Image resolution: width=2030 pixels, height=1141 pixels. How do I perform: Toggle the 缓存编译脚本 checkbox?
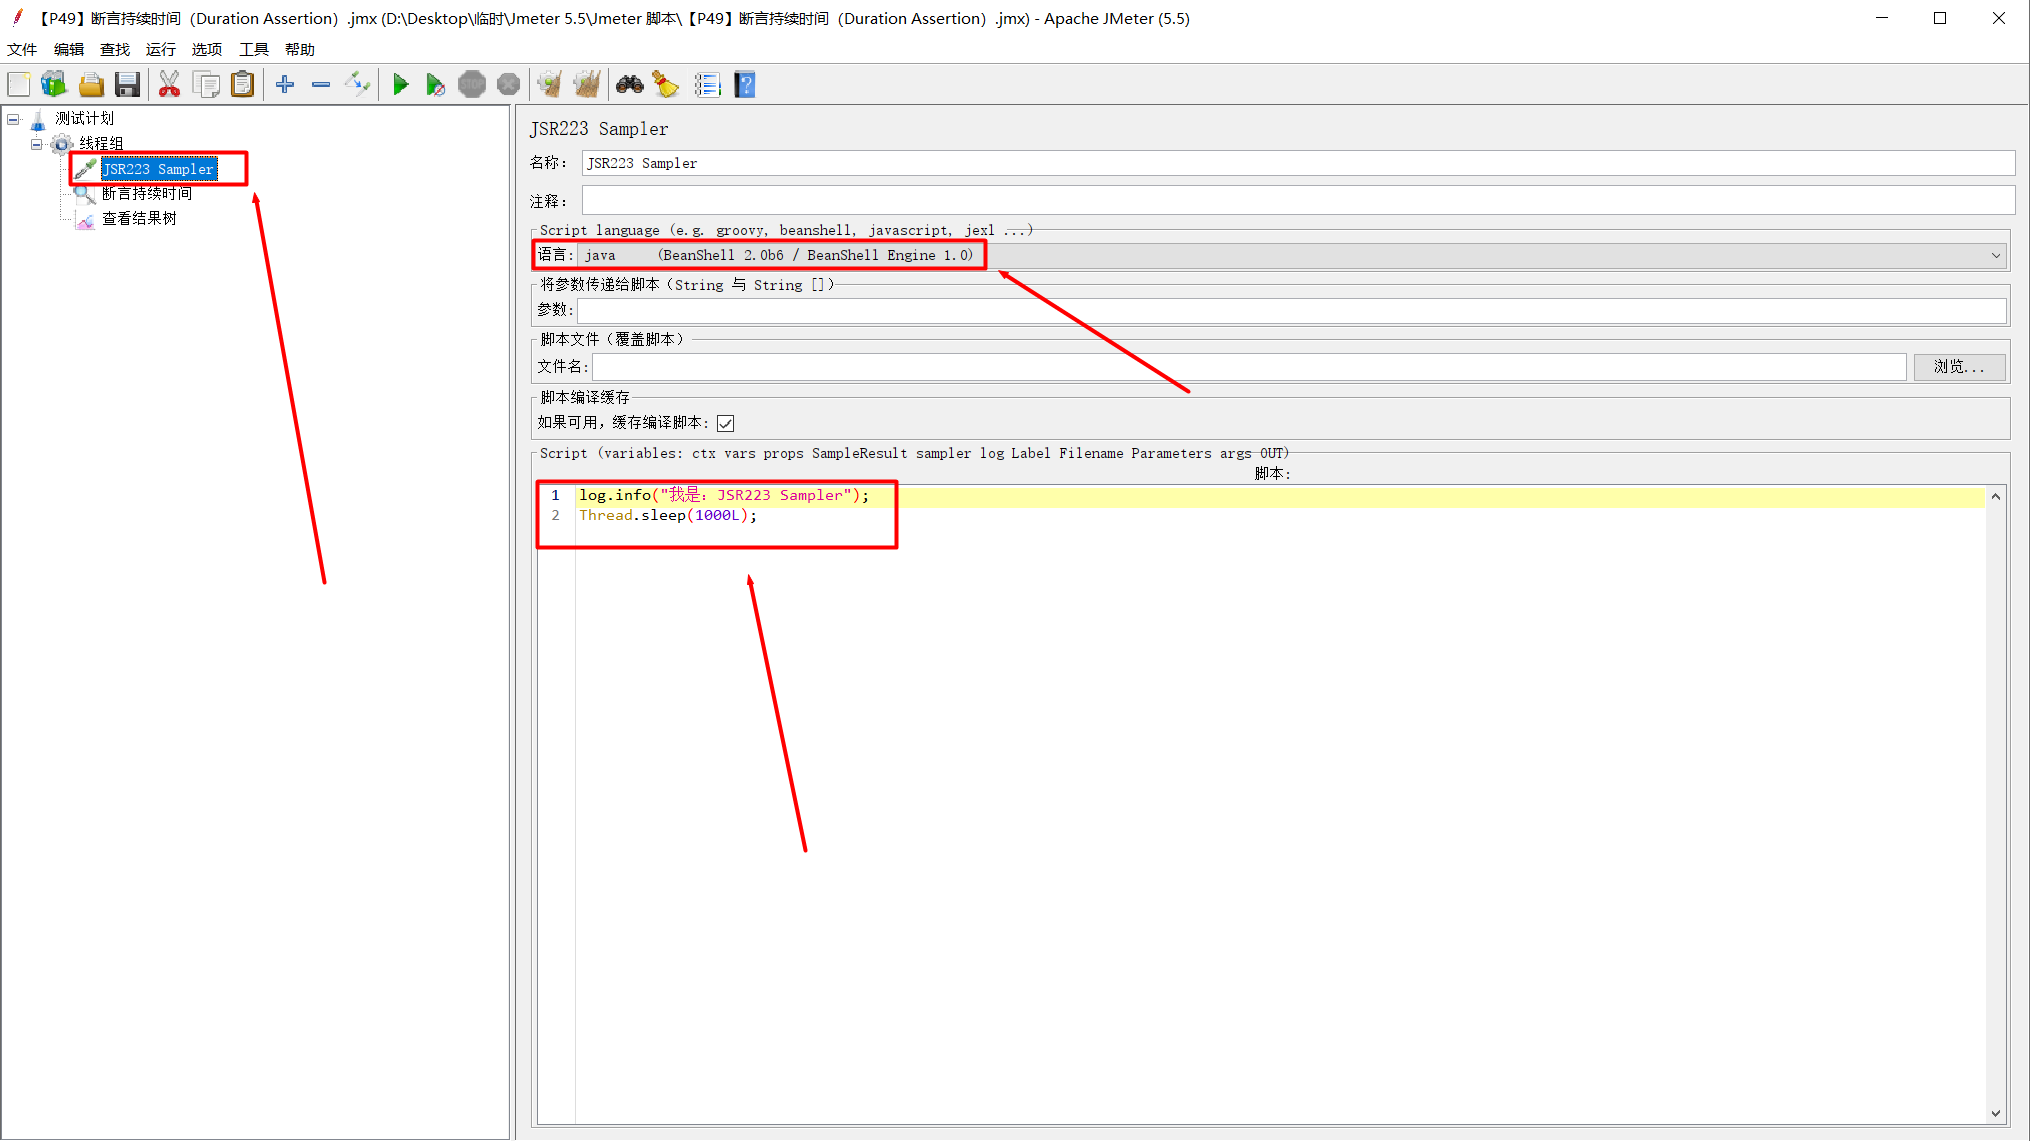coord(726,423)
